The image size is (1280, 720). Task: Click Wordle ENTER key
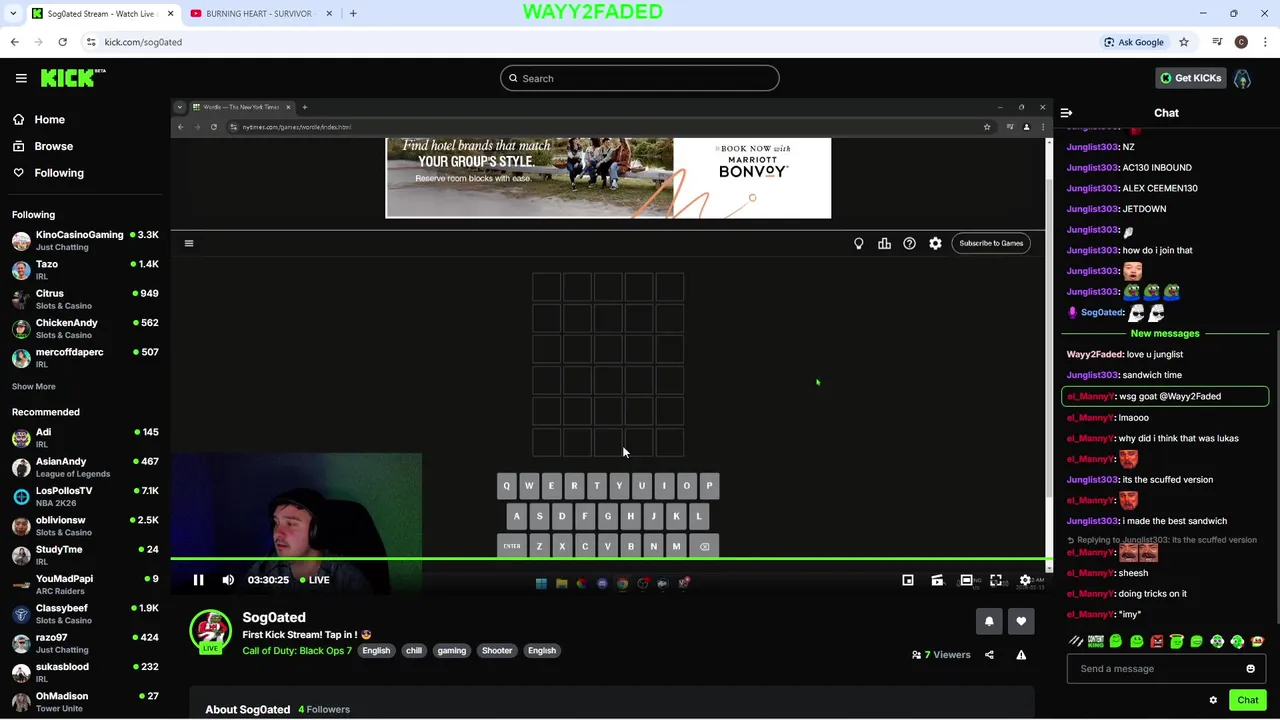pos(512,546)
